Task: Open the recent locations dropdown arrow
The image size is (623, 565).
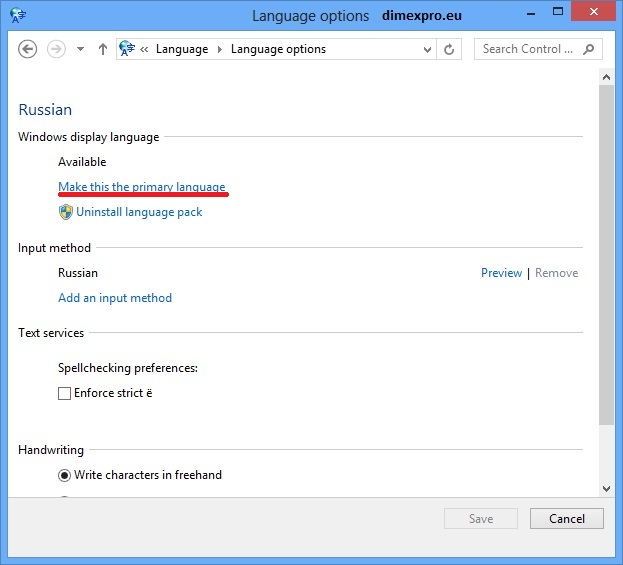Action: click(x=80, y=49)
